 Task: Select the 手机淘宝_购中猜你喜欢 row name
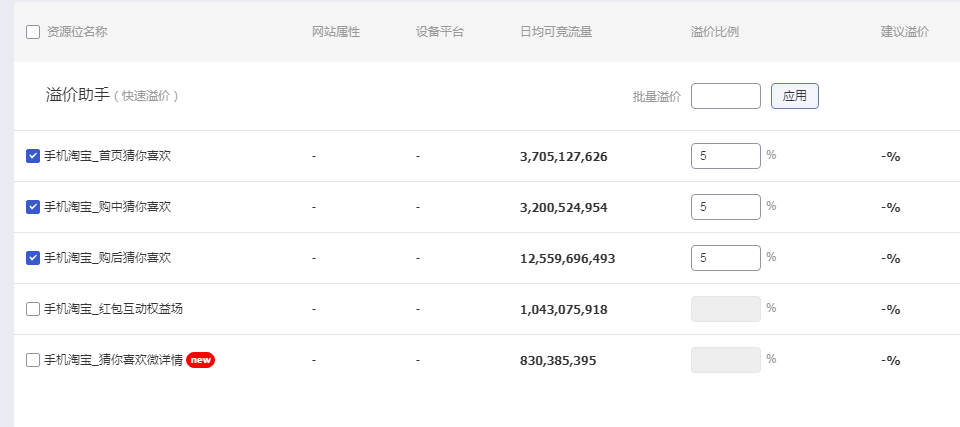coord(108,207)
